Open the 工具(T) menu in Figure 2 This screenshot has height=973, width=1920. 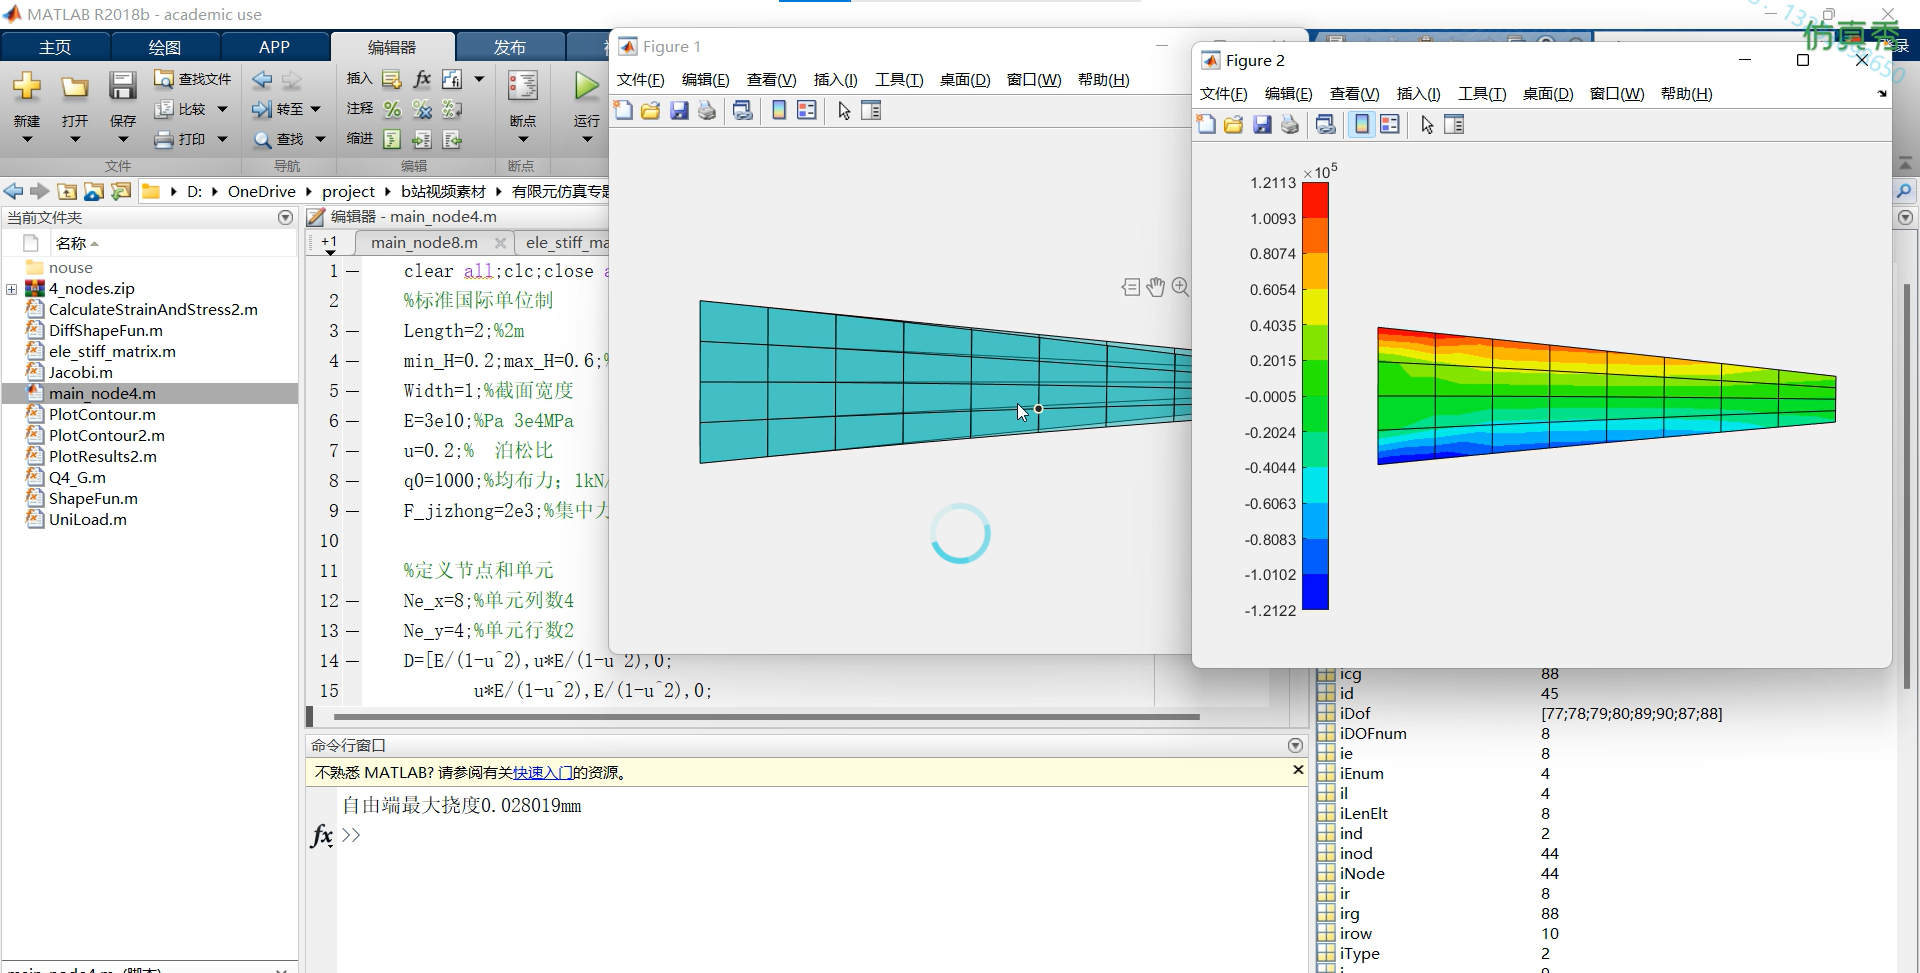[x=1481, y=94]
